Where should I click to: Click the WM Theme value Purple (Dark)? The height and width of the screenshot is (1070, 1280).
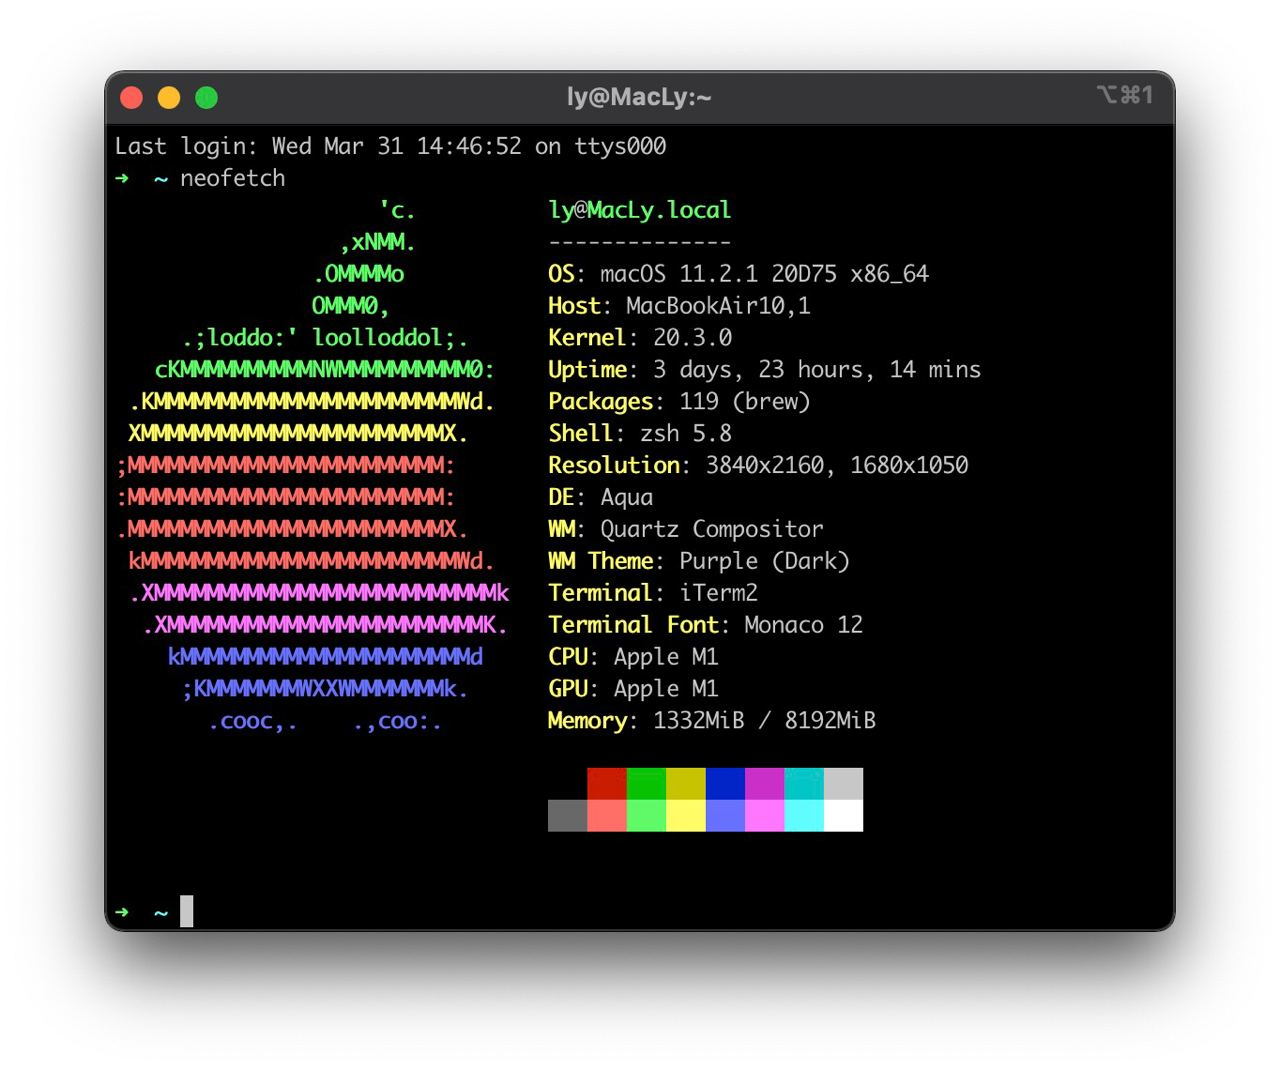pyautogui.click(x=764, y=562)
